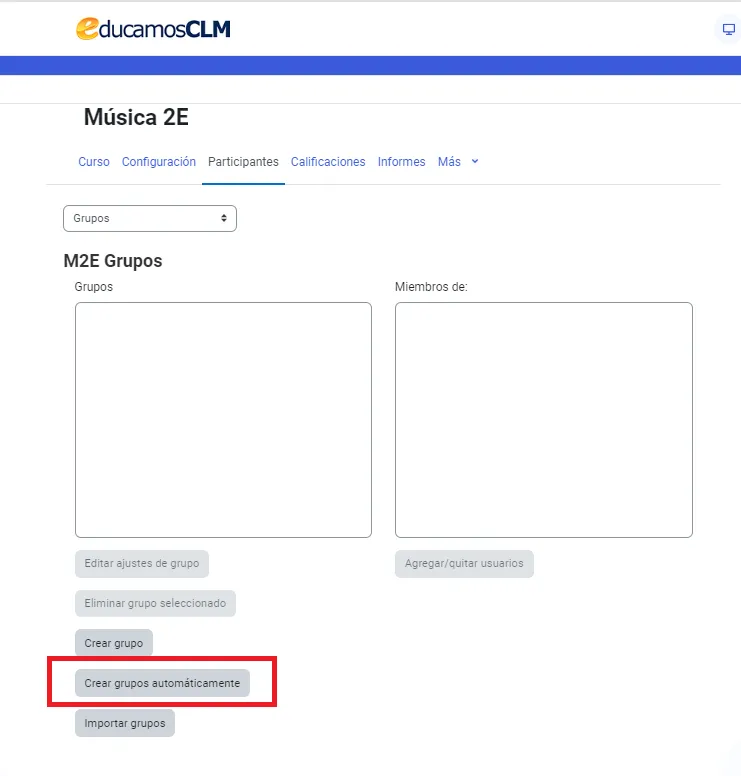Screen dimensions: 741x776
Task: Click inside the Miembros de list box
Action: pyautogui.click(x=543, y=420)
